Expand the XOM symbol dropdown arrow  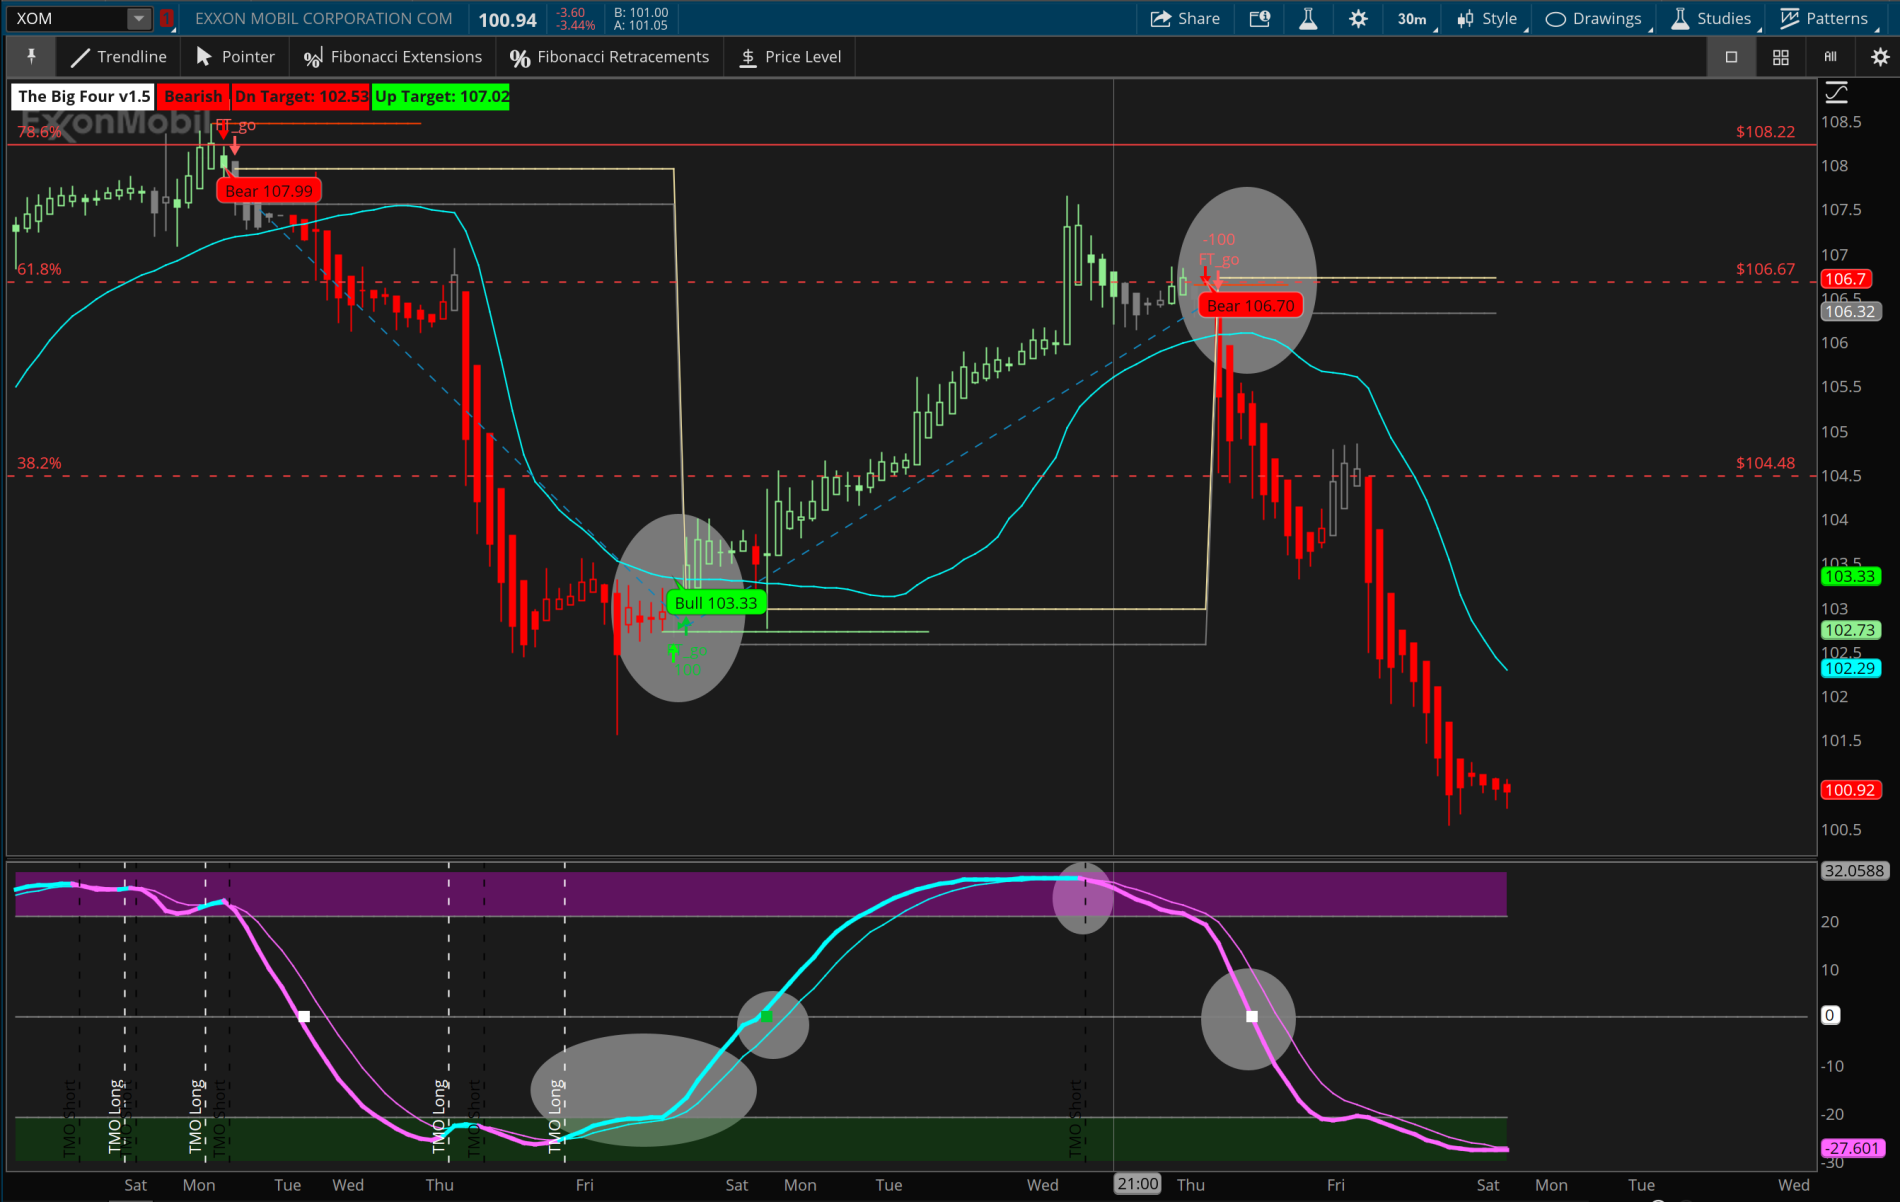click(139, 19)
